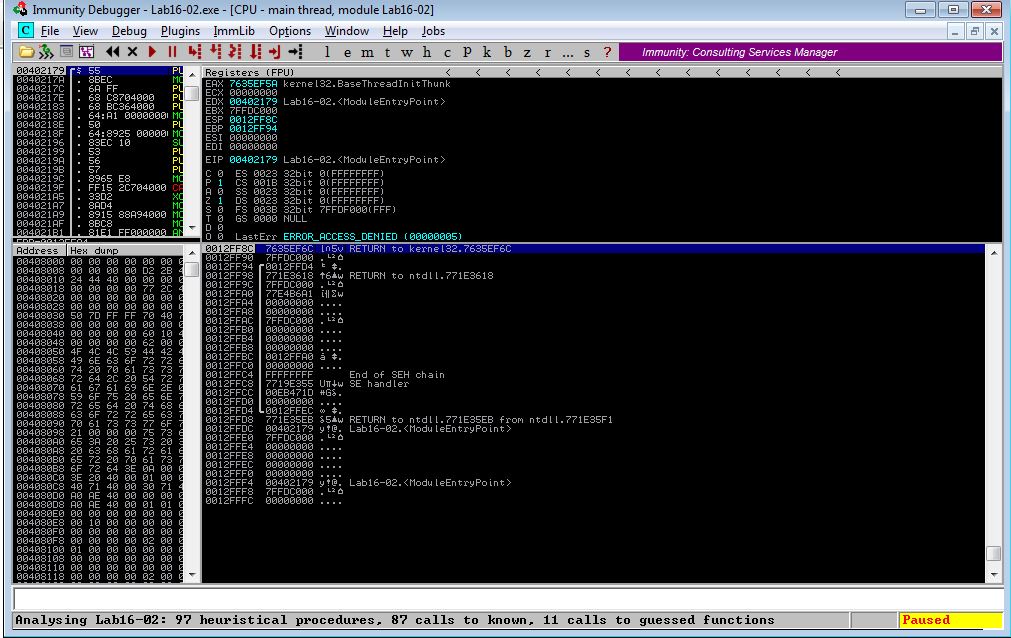
Task: Open the Help menu
Action: pyautogui.click(x=395, y=31)
